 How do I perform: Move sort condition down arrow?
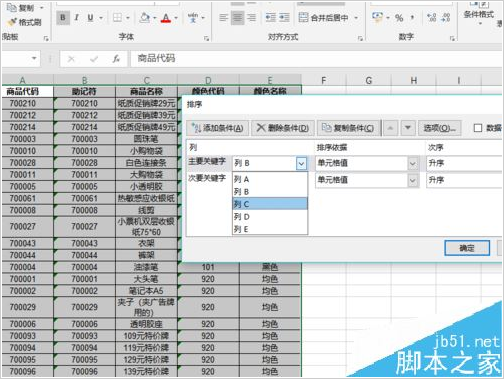click(x=408, y=128)
